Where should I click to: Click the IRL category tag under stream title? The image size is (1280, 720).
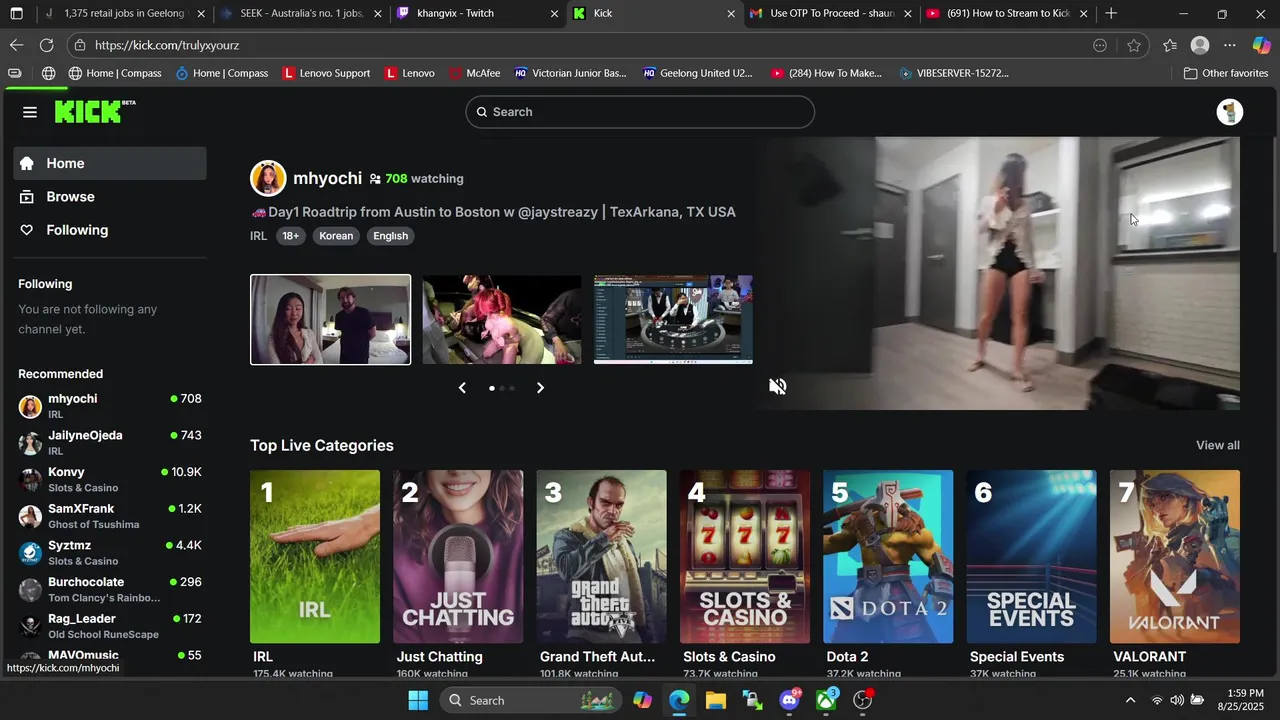pos(258,236)
